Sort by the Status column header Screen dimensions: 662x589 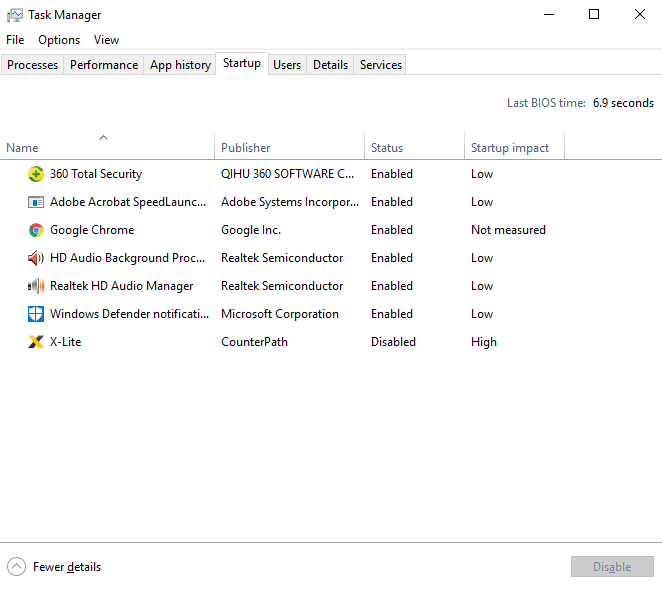click(415, 146)
